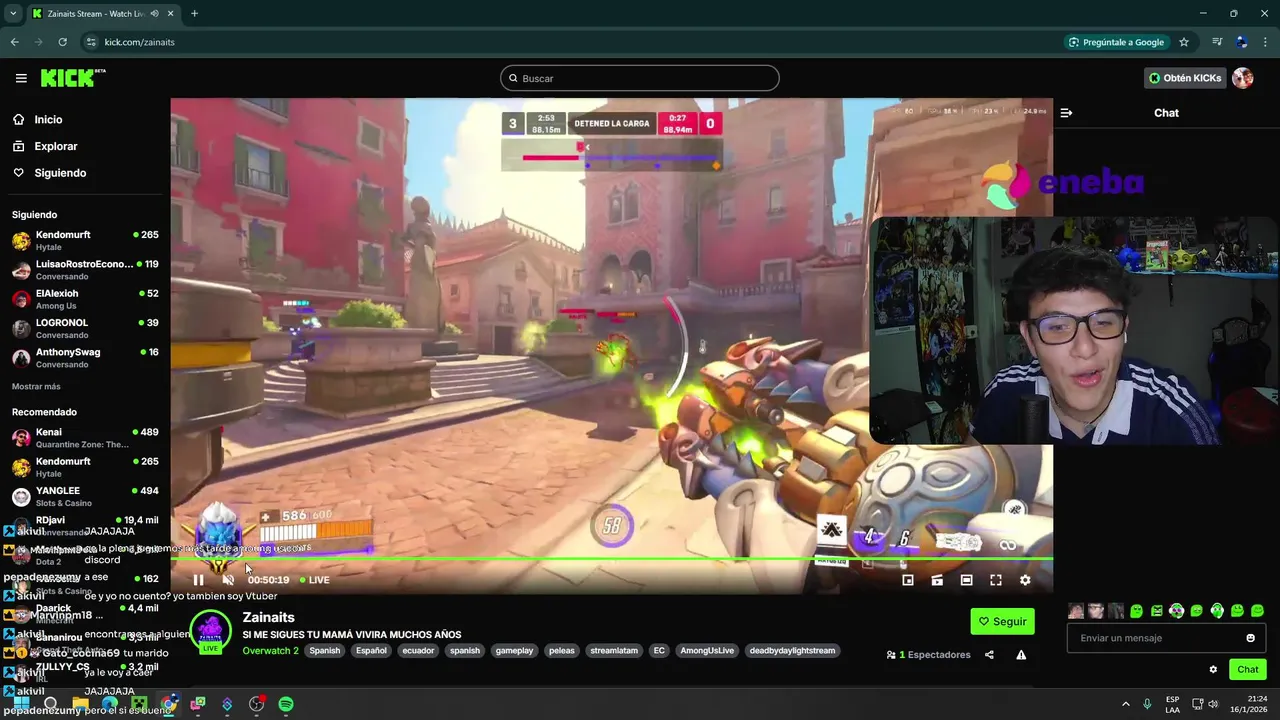Unmute the stream with the speaker icon
This screenshot has width=1280, height=720.
click(228, 580)
